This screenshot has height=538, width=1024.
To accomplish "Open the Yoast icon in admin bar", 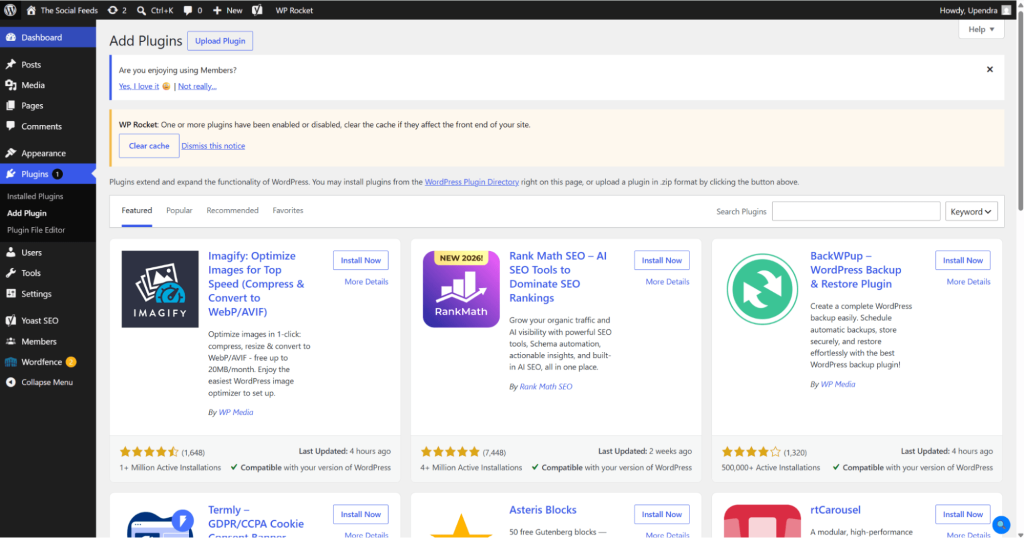I will click(257, 10).
